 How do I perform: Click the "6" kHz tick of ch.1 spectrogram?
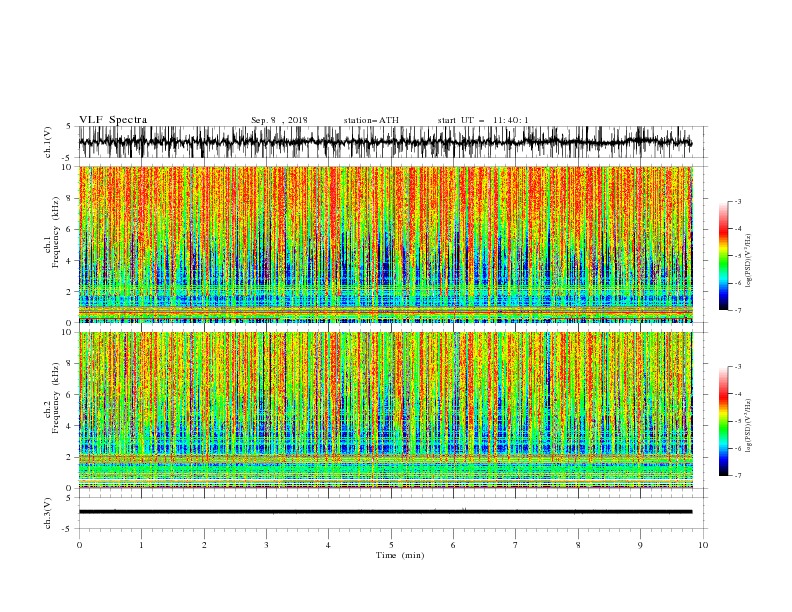69,229
